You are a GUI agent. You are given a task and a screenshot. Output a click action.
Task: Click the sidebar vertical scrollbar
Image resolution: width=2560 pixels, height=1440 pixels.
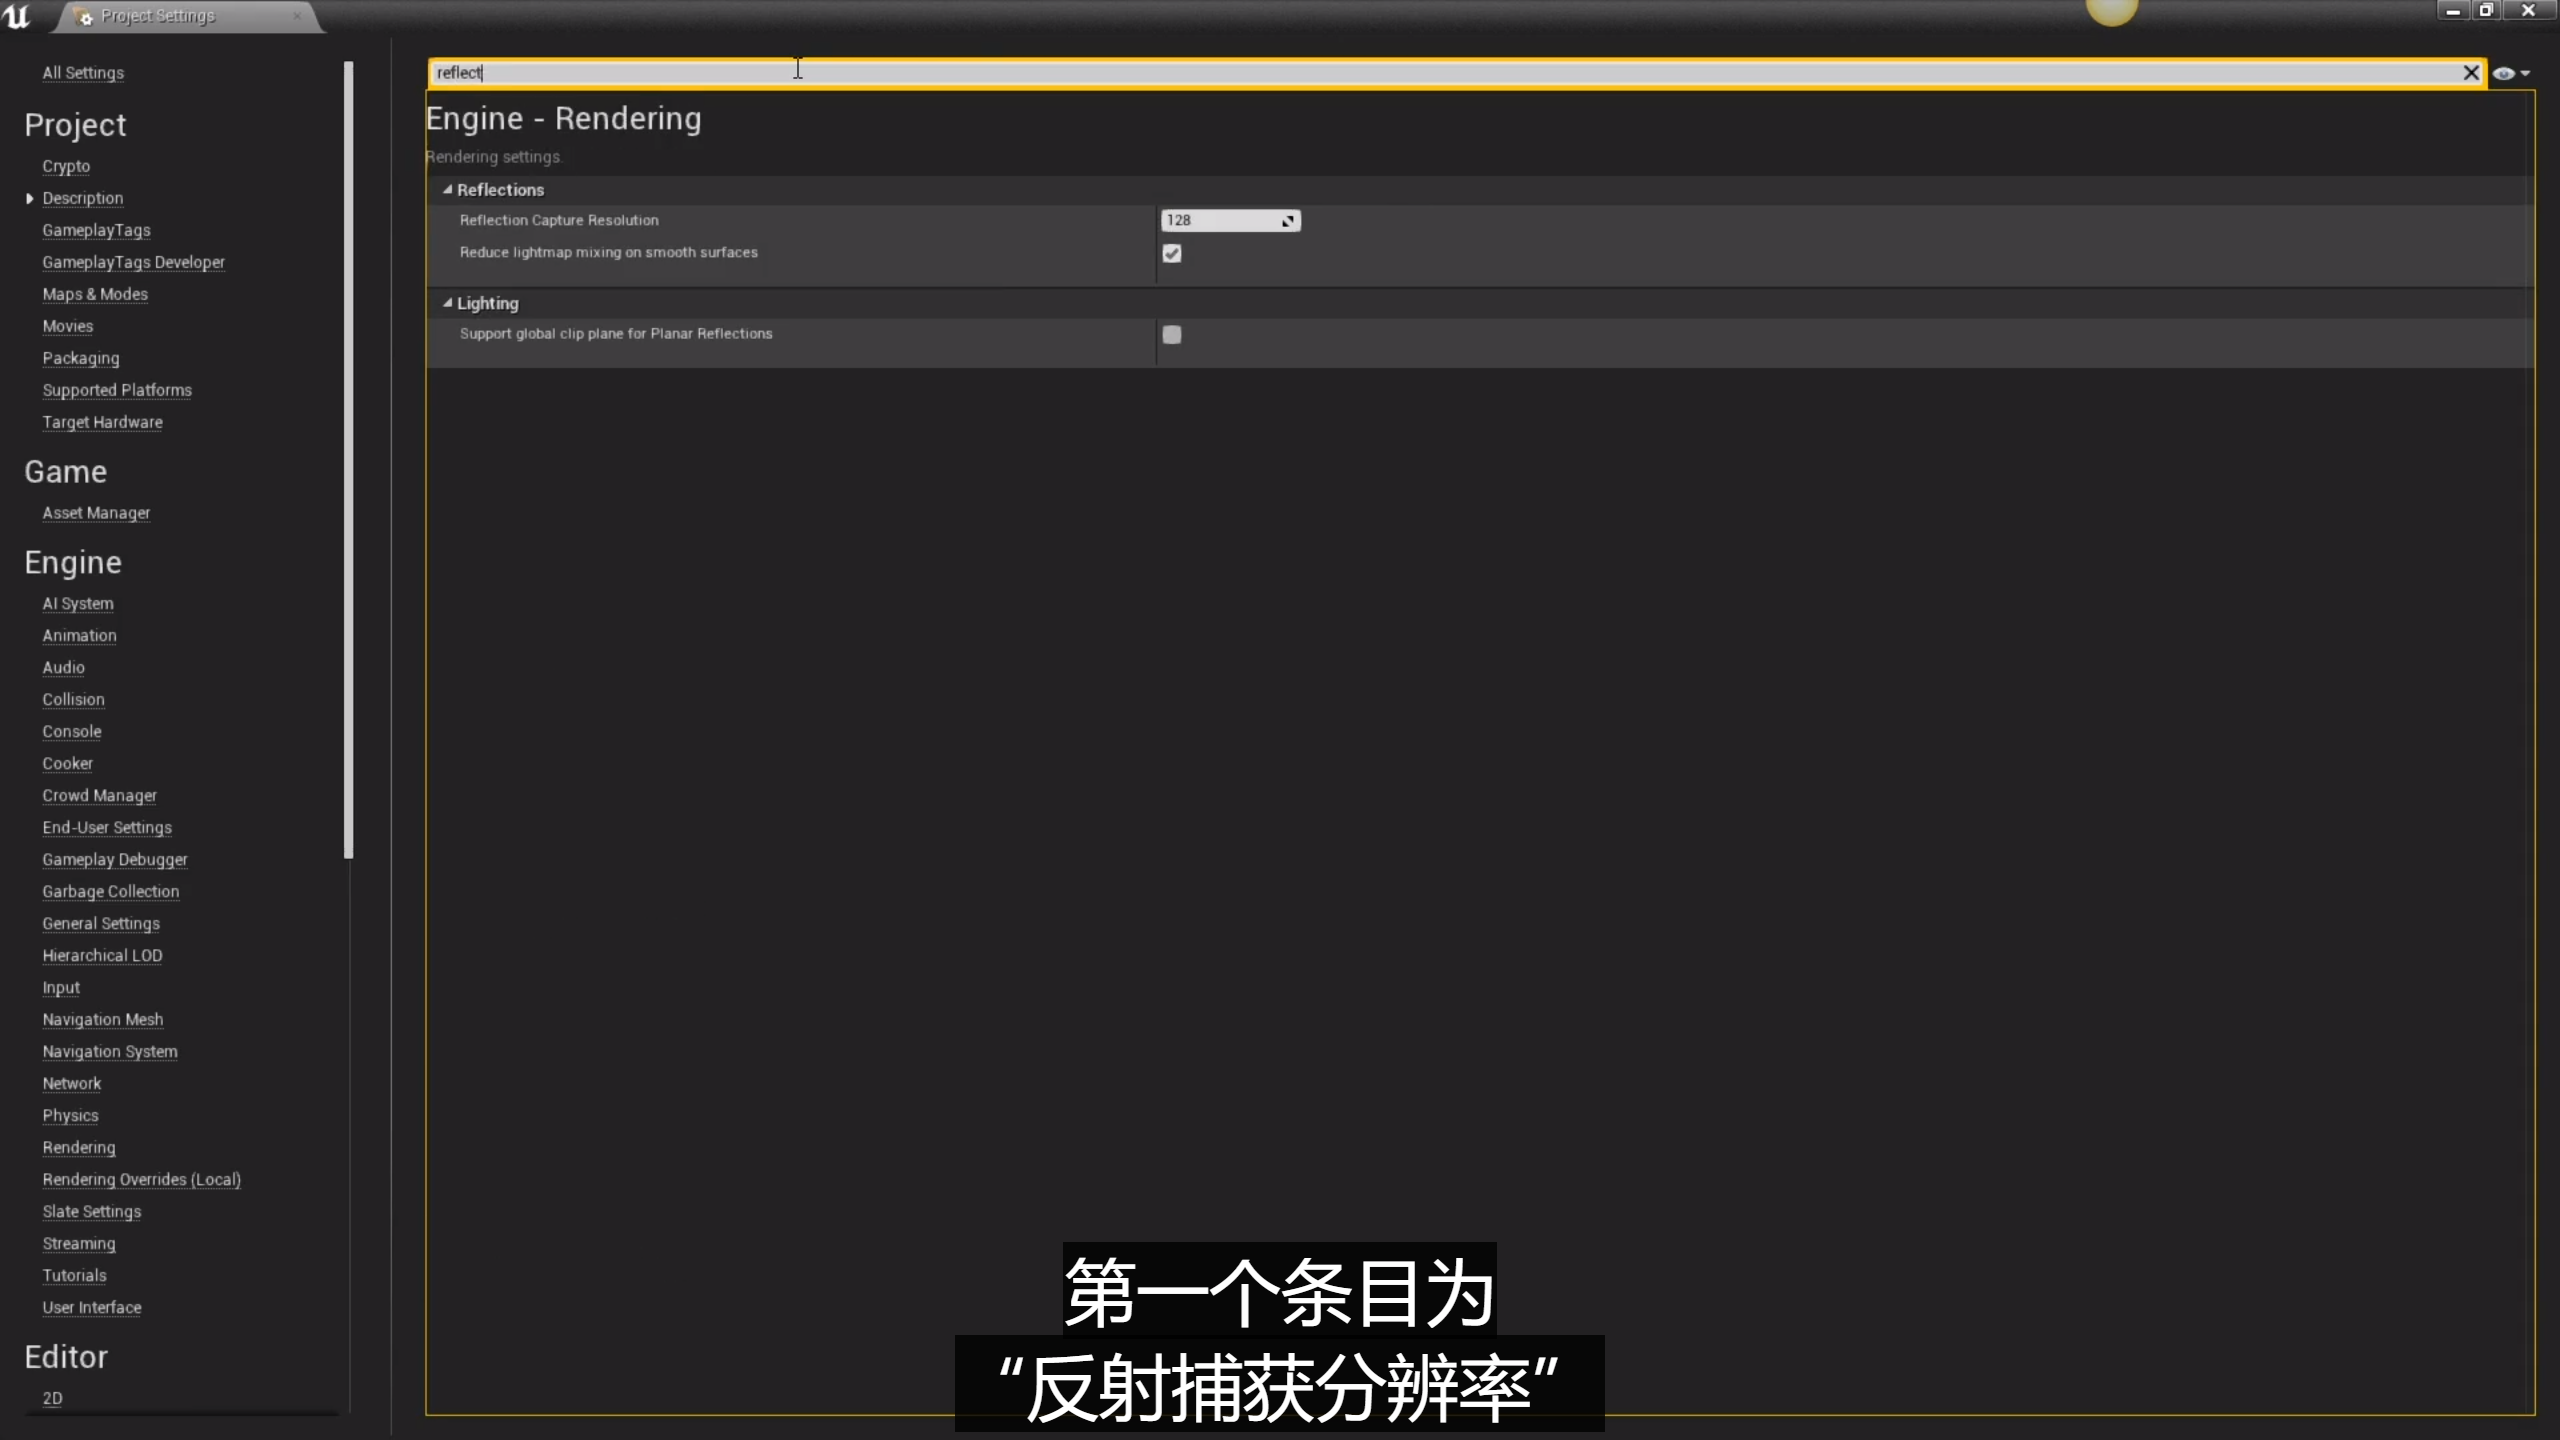[x=348, y=460]
